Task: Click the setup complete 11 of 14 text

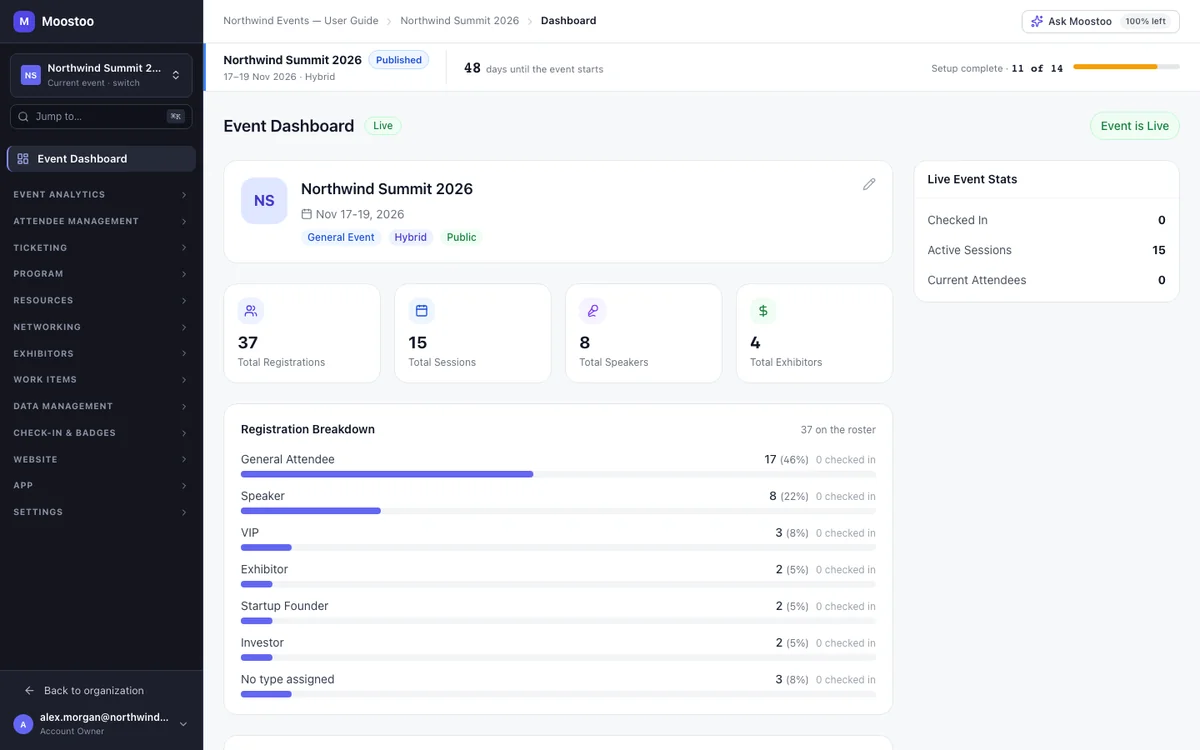Action: coord(997,68)
